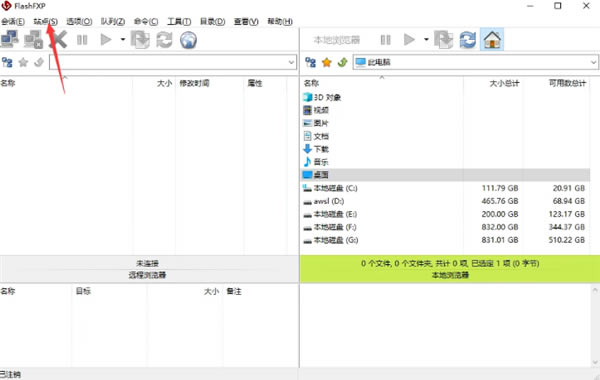Viewport: 600px width, 380px height.
Task: Click the Connect icon in remote toolbar
Action: pyautogui.click(x=10, y=39)
